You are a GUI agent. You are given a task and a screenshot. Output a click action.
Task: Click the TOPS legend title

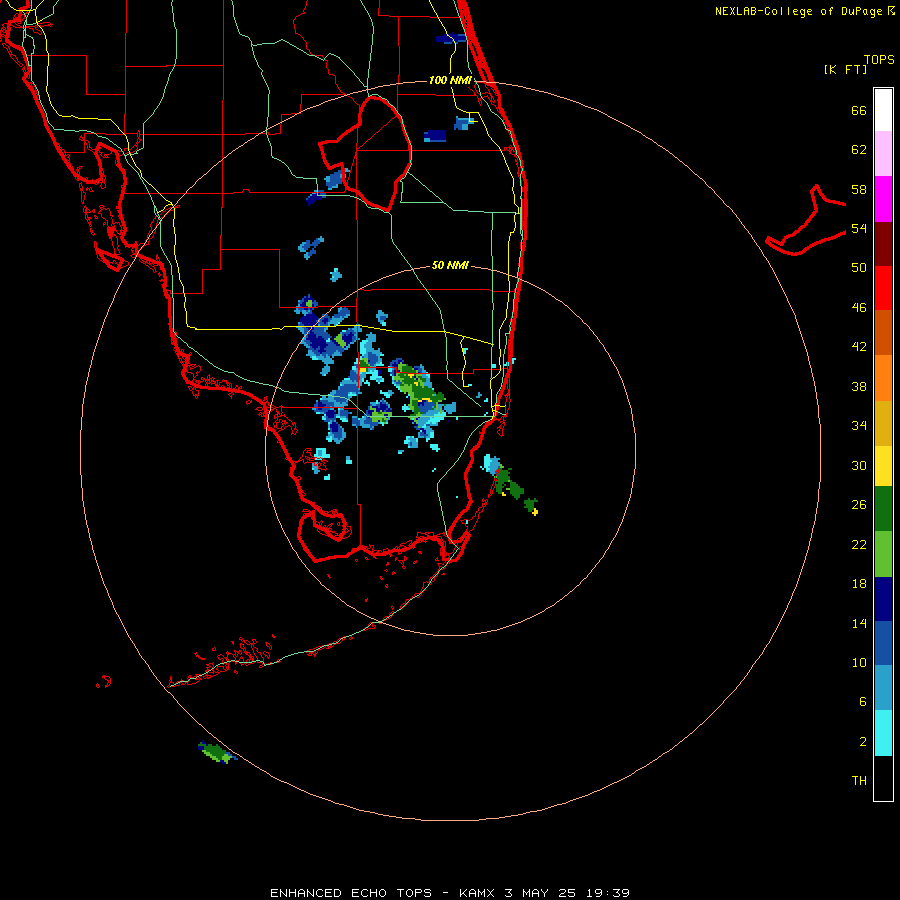(879, 59)
